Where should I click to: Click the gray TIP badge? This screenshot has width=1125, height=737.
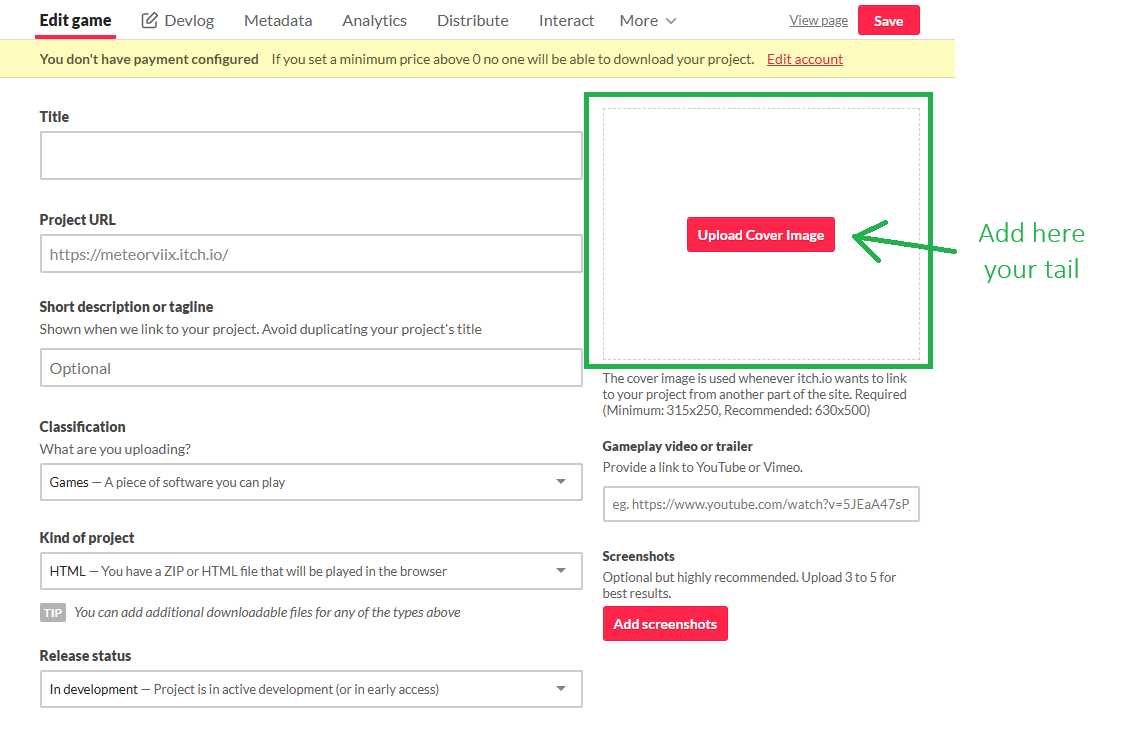pyautogui.click(x=53, y=612)
